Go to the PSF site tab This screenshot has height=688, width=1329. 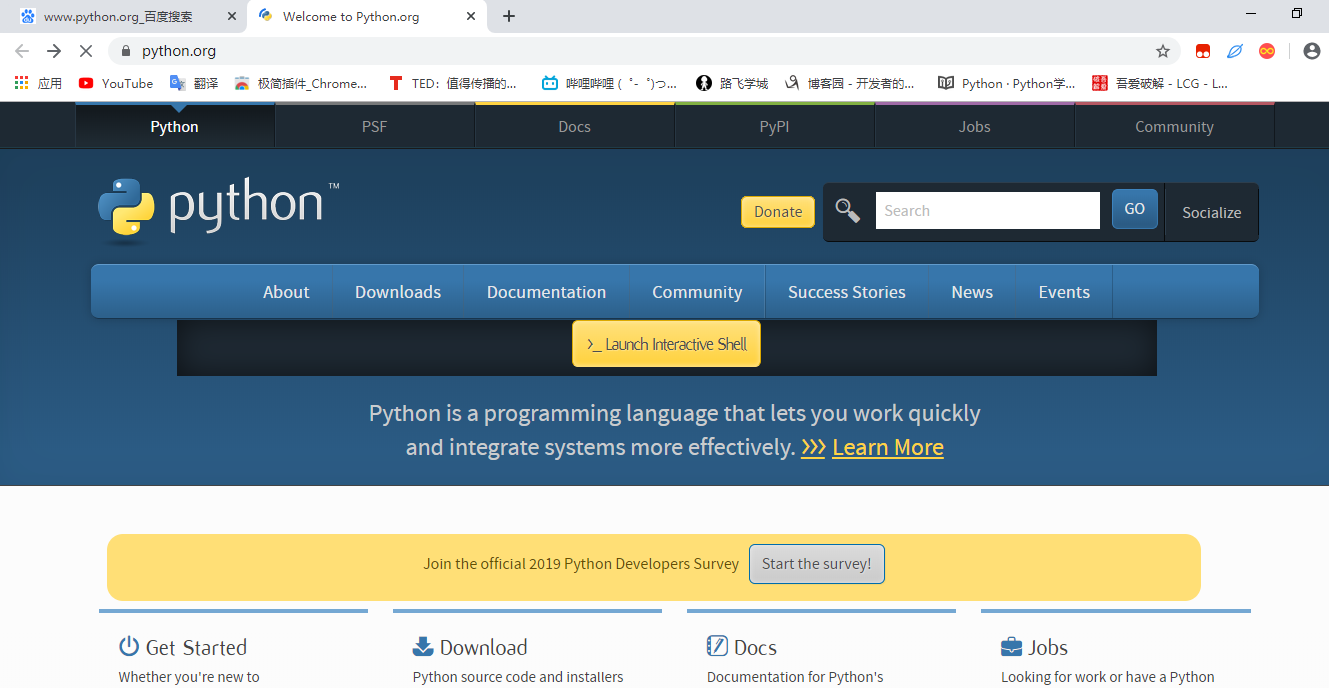[375, 127]
